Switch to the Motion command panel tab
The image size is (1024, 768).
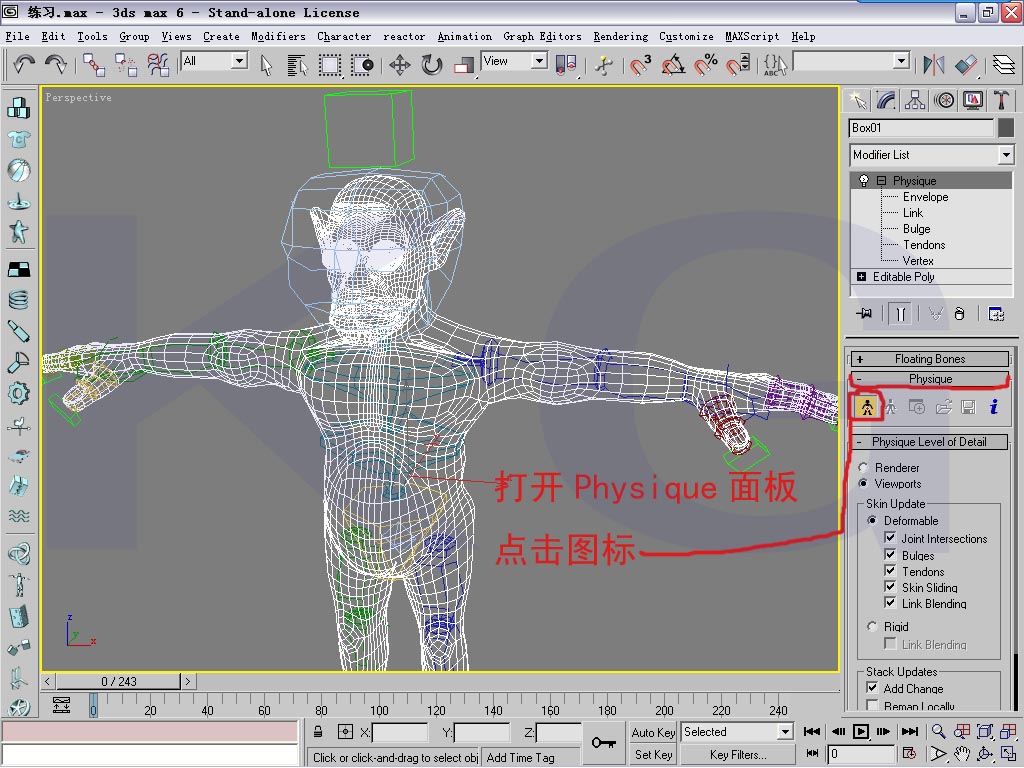click(944, 100)
